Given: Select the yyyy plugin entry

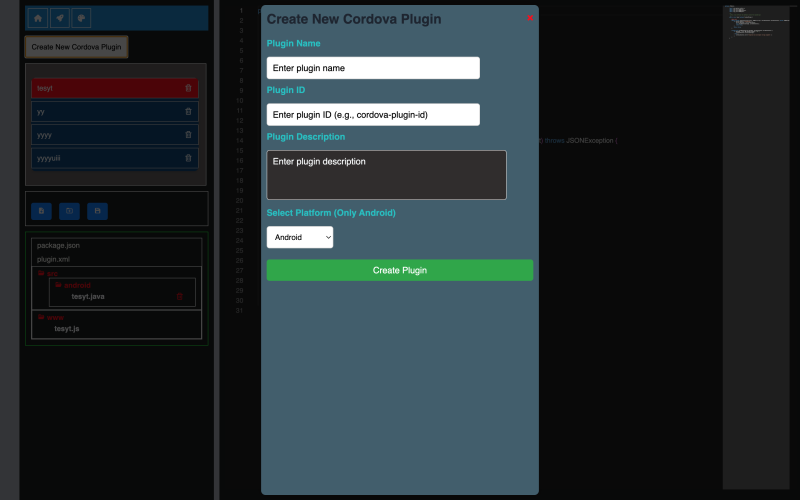Looking at the screenshot, I should click(x=115, y=135).
